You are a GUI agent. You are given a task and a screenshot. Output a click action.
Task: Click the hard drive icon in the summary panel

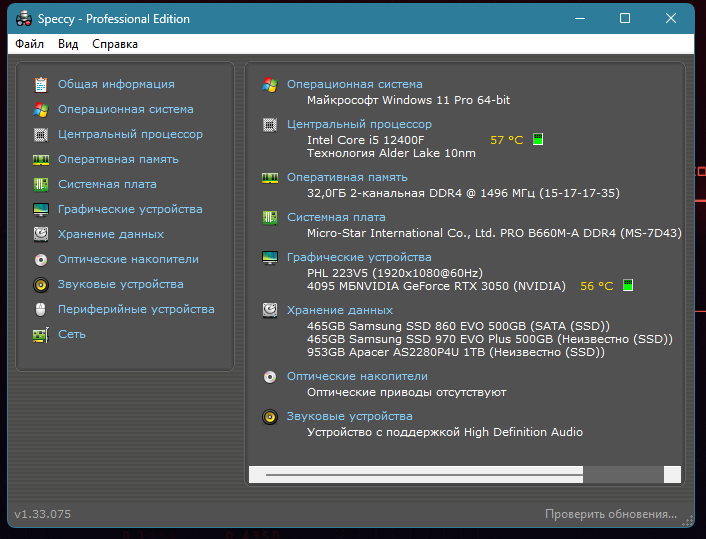tap(270, 311)
